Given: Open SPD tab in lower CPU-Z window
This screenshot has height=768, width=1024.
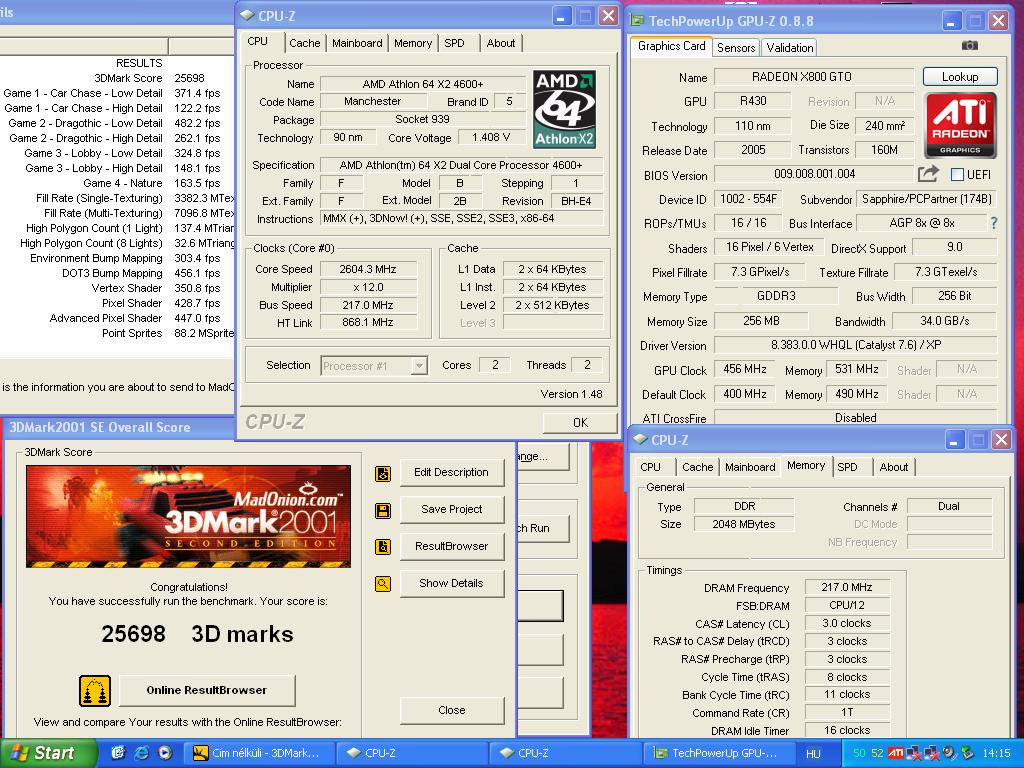Looking at the screenshot, I should (x=847, y=467).
